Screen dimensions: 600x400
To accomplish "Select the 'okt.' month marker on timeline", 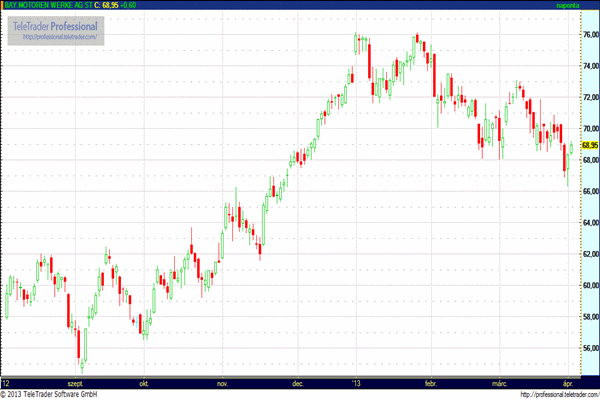I will [x=144, y=383].
